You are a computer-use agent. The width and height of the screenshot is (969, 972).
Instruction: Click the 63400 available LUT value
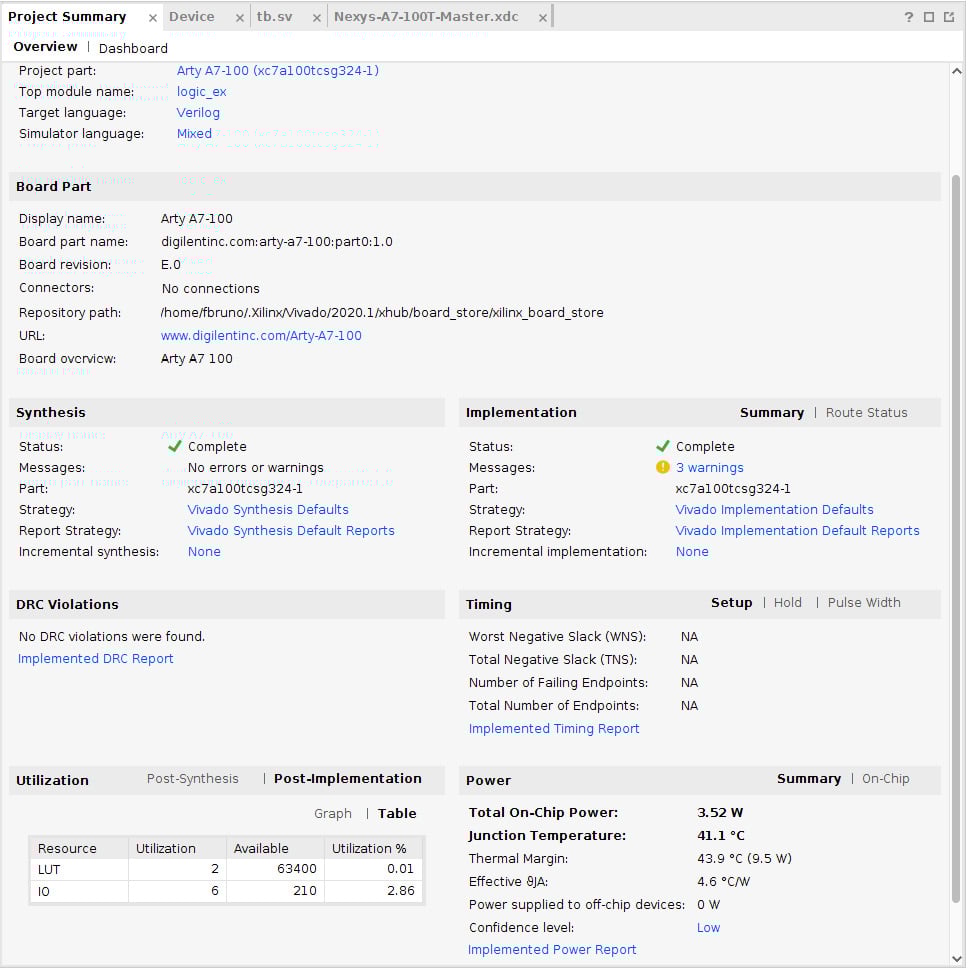coord(296,870)
